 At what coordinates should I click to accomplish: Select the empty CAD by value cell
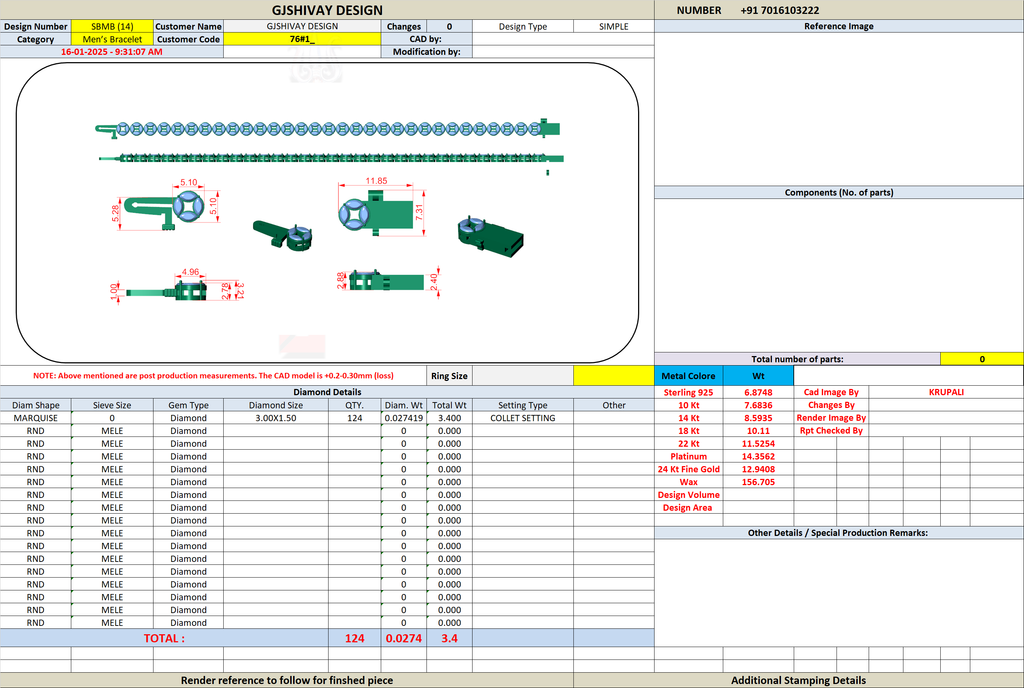pyautogui.click(x=563, y=39)
